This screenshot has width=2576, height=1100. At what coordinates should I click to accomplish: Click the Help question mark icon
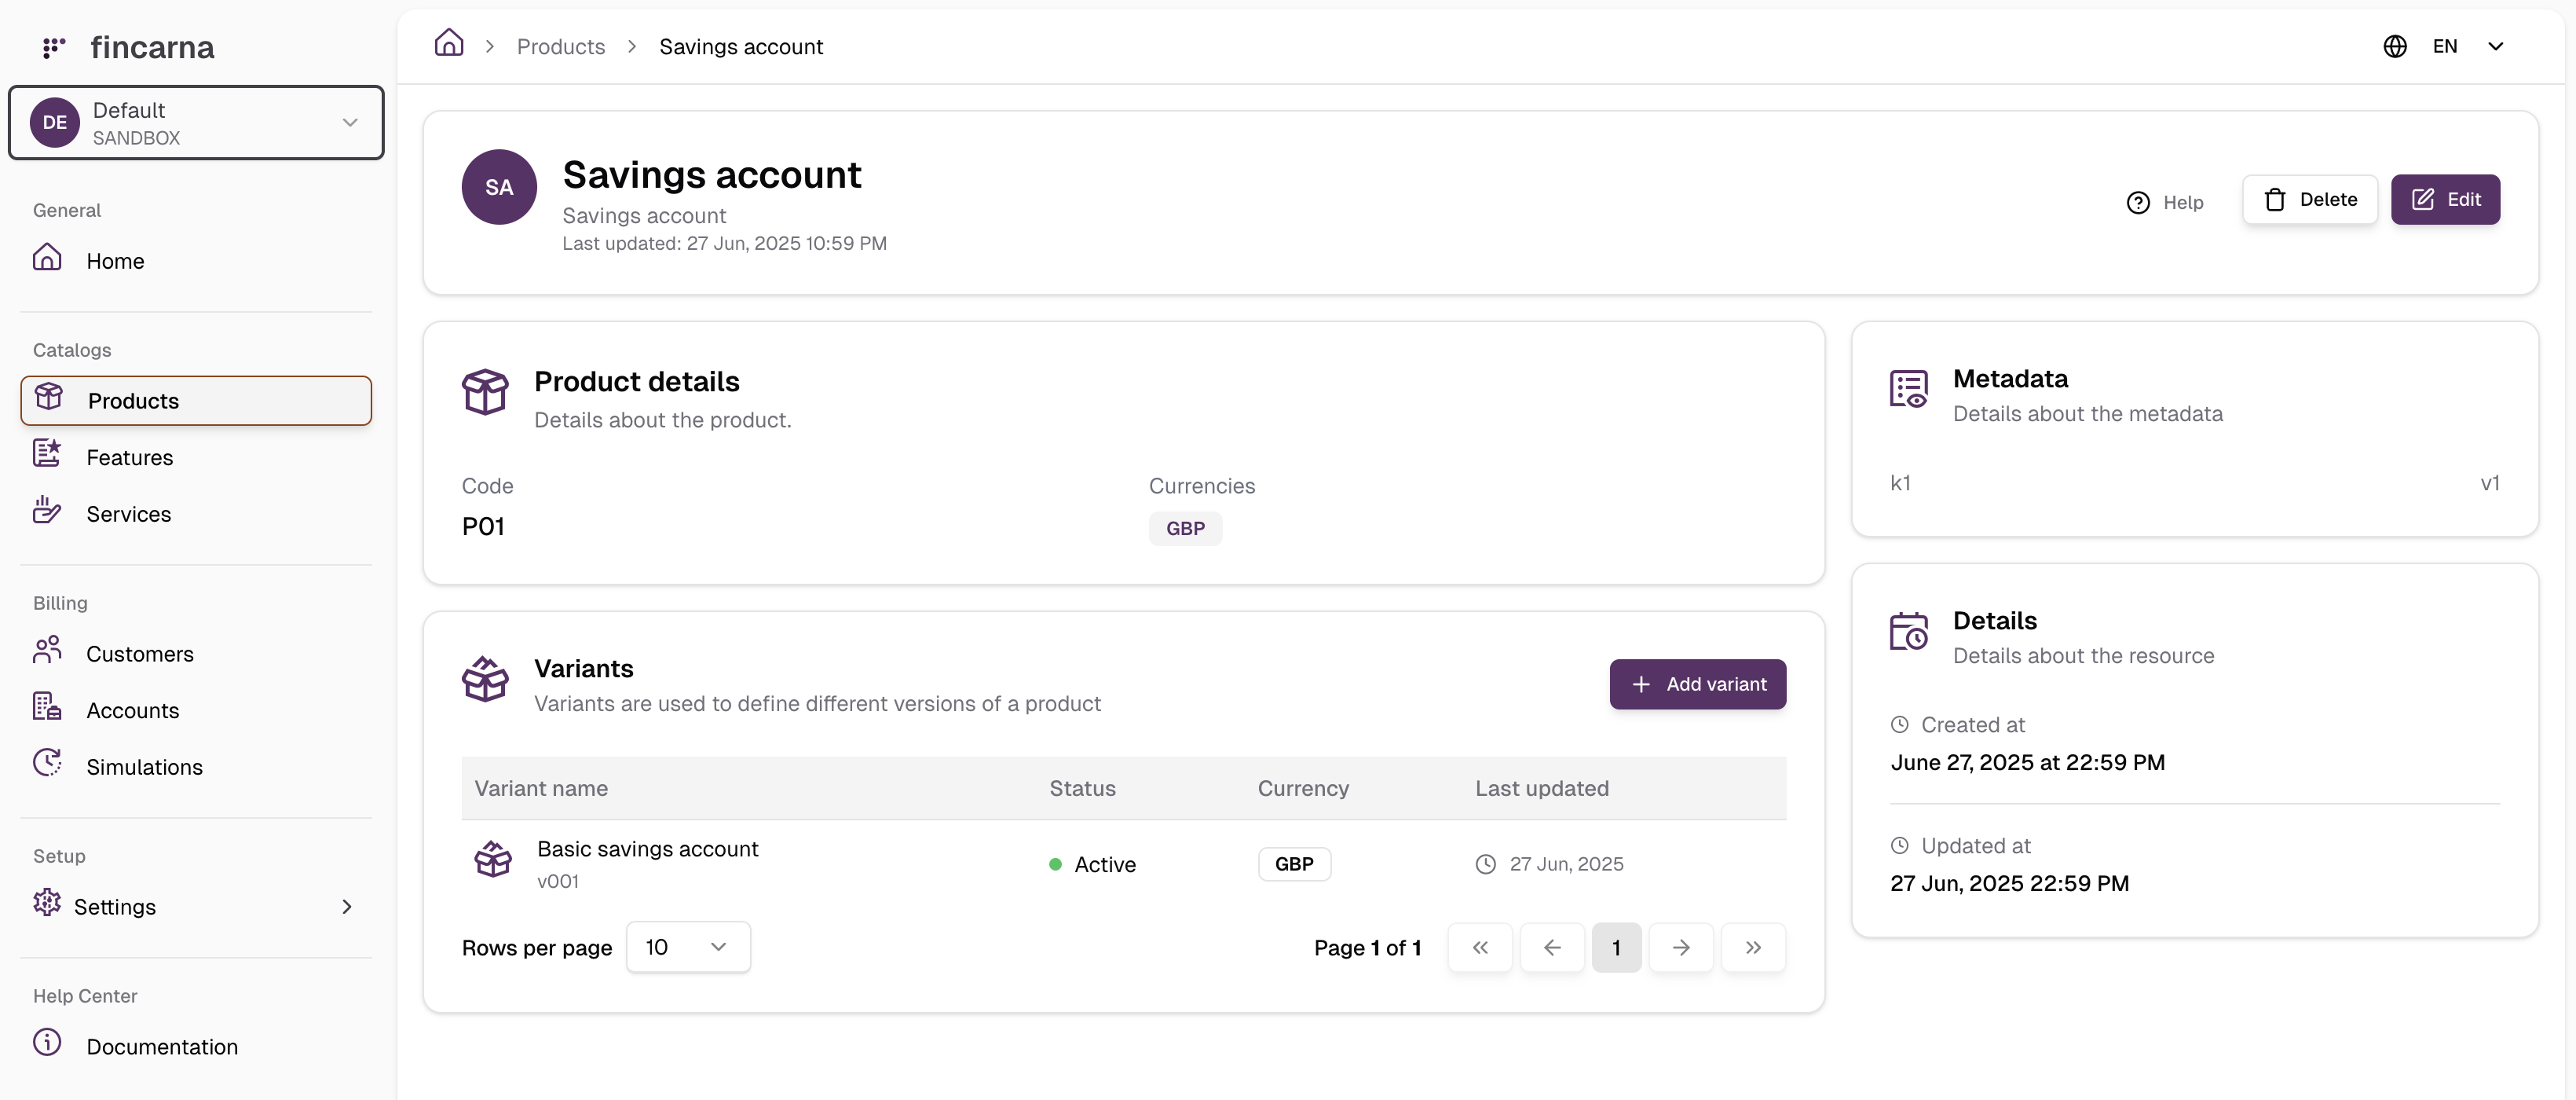(x=2138, y=203)
